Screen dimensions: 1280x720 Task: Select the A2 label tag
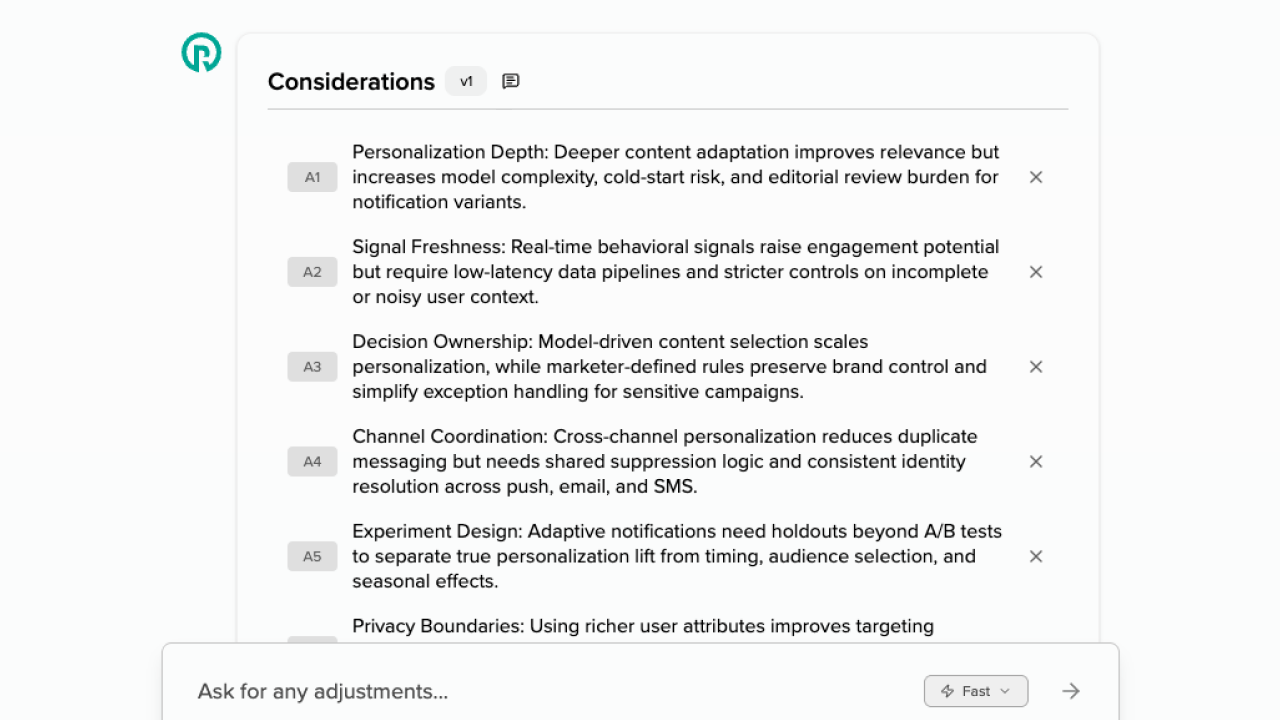[x=313, y=272]
